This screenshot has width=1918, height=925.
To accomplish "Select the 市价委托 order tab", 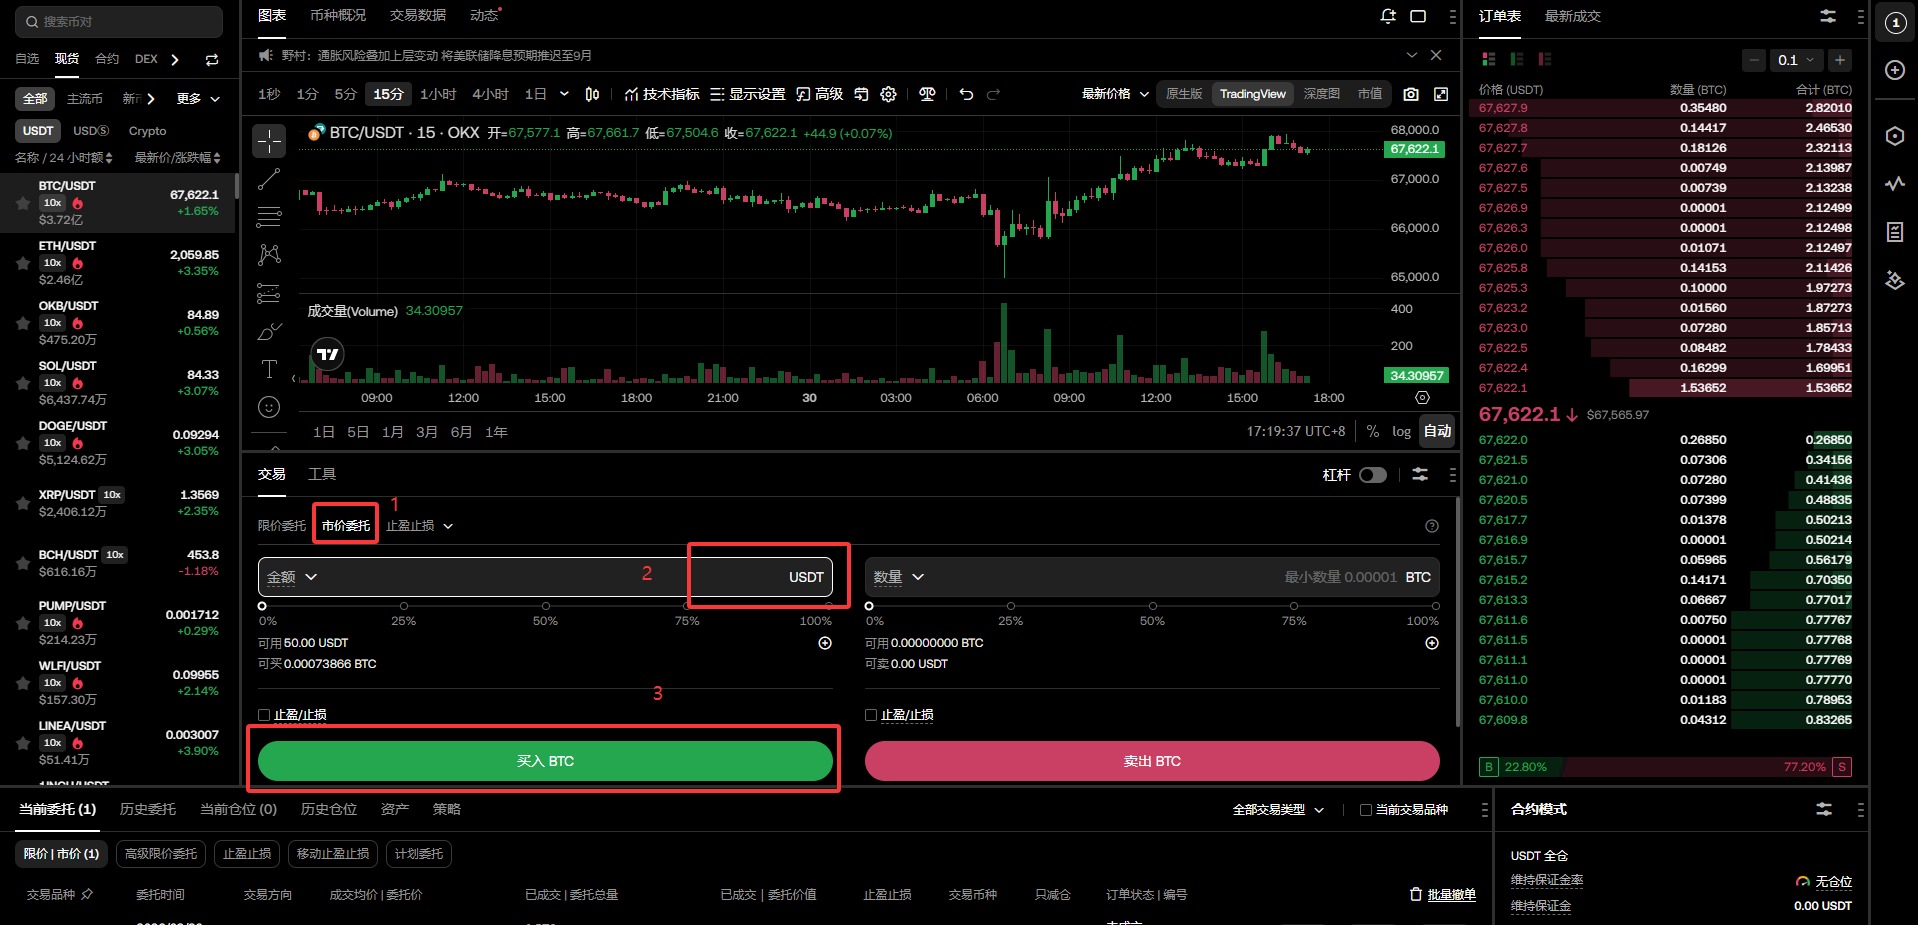I will [346, 526].
